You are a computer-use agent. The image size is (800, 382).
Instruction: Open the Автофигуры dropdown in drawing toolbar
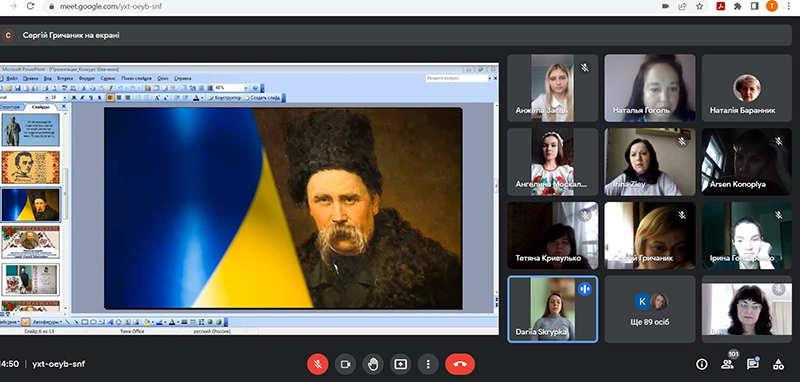(47, 322)
